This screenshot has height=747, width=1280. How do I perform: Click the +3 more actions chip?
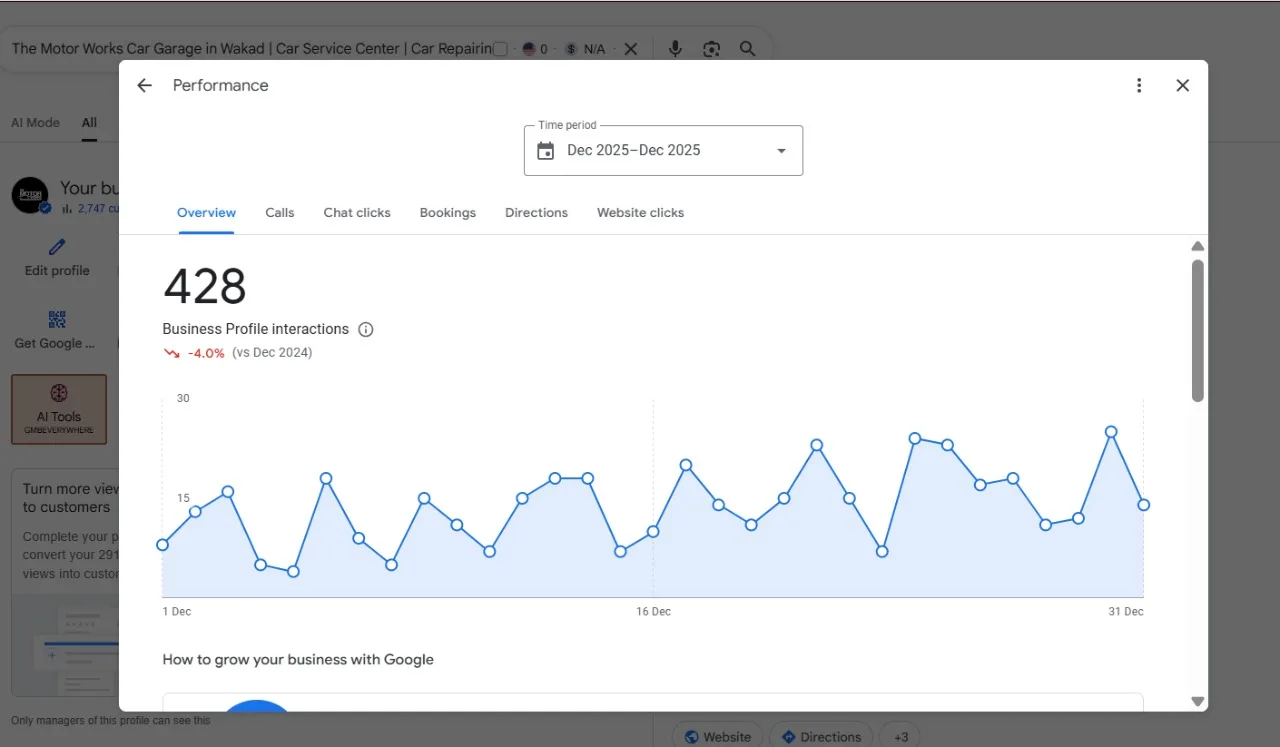tap(901, 737)
